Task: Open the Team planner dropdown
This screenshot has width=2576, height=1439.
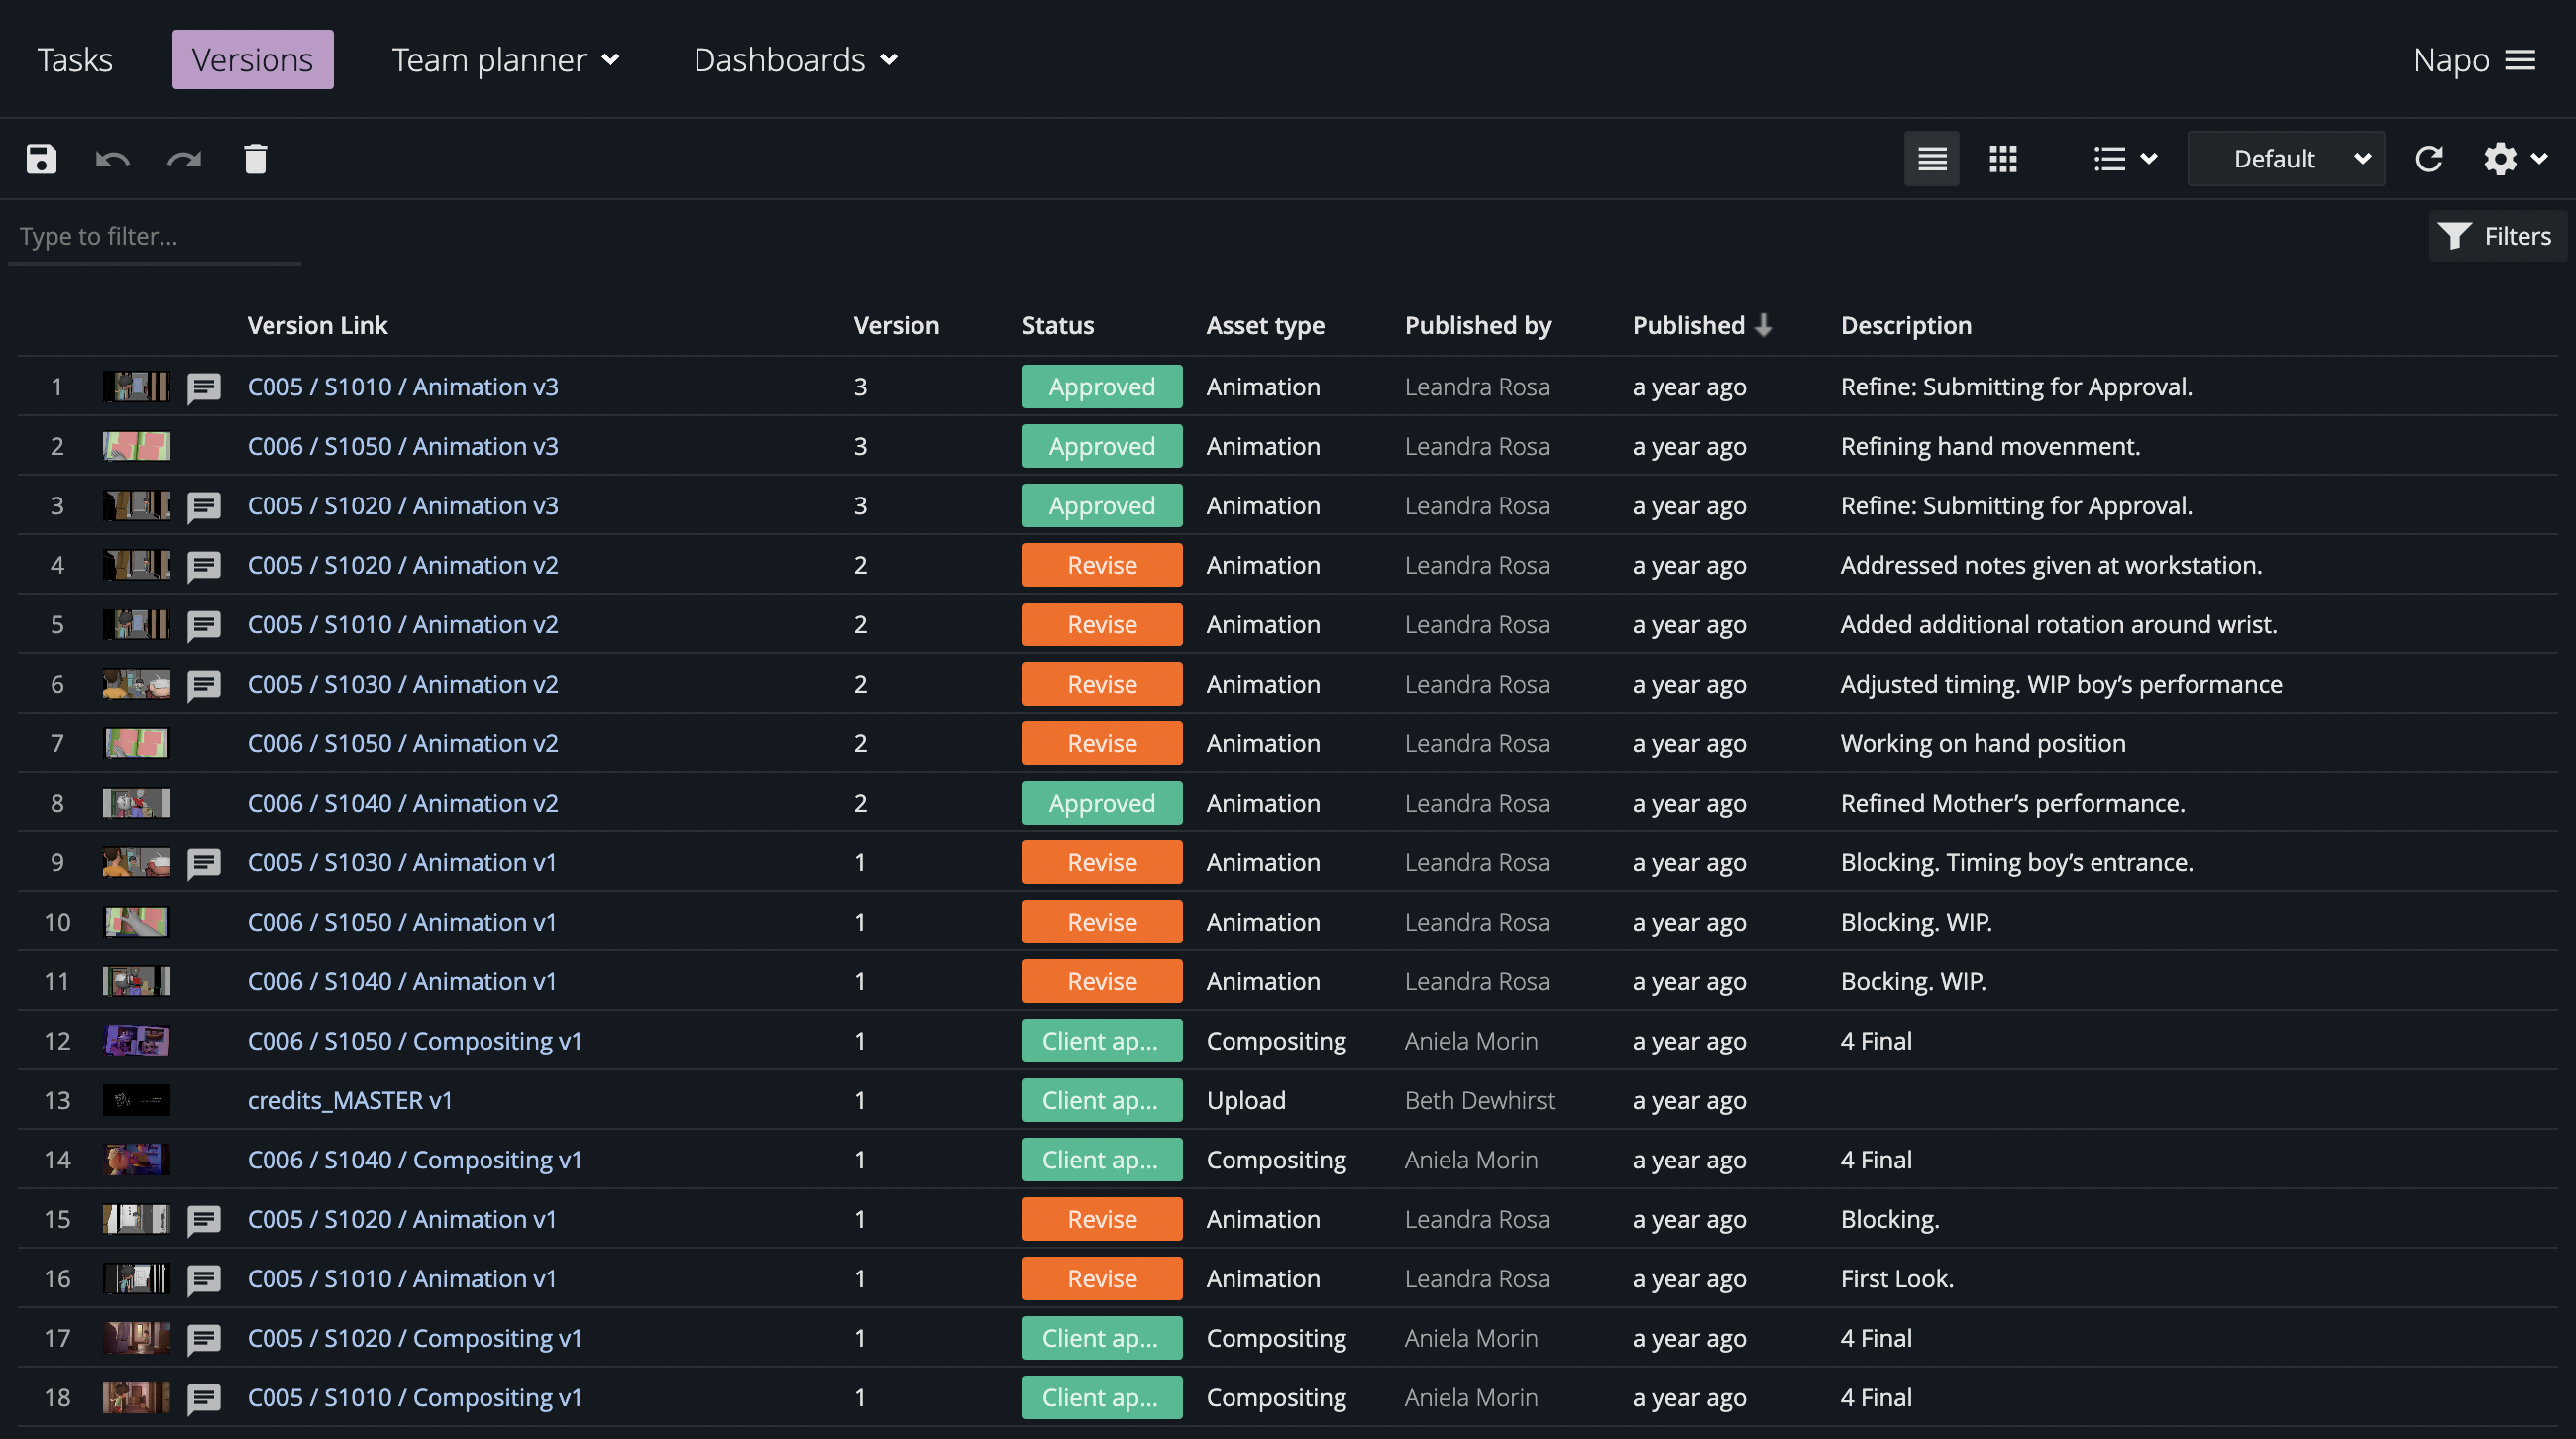Action: coord(505,60)
